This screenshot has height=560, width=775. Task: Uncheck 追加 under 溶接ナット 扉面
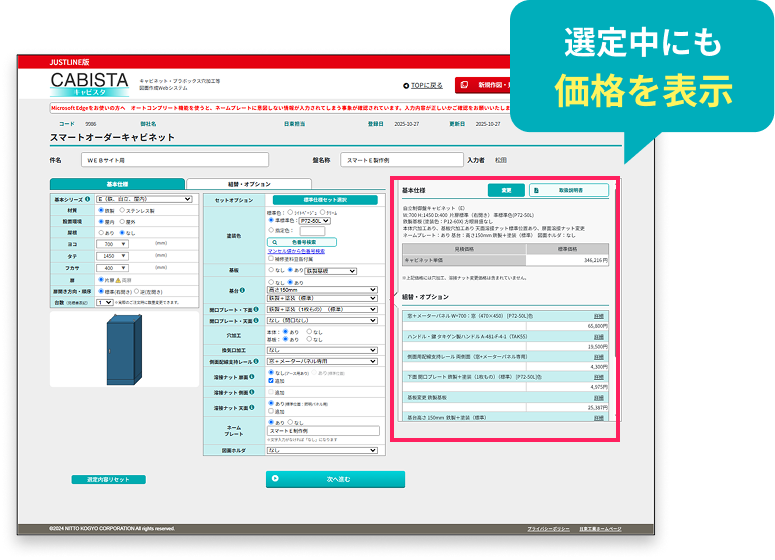pos(271,381)
